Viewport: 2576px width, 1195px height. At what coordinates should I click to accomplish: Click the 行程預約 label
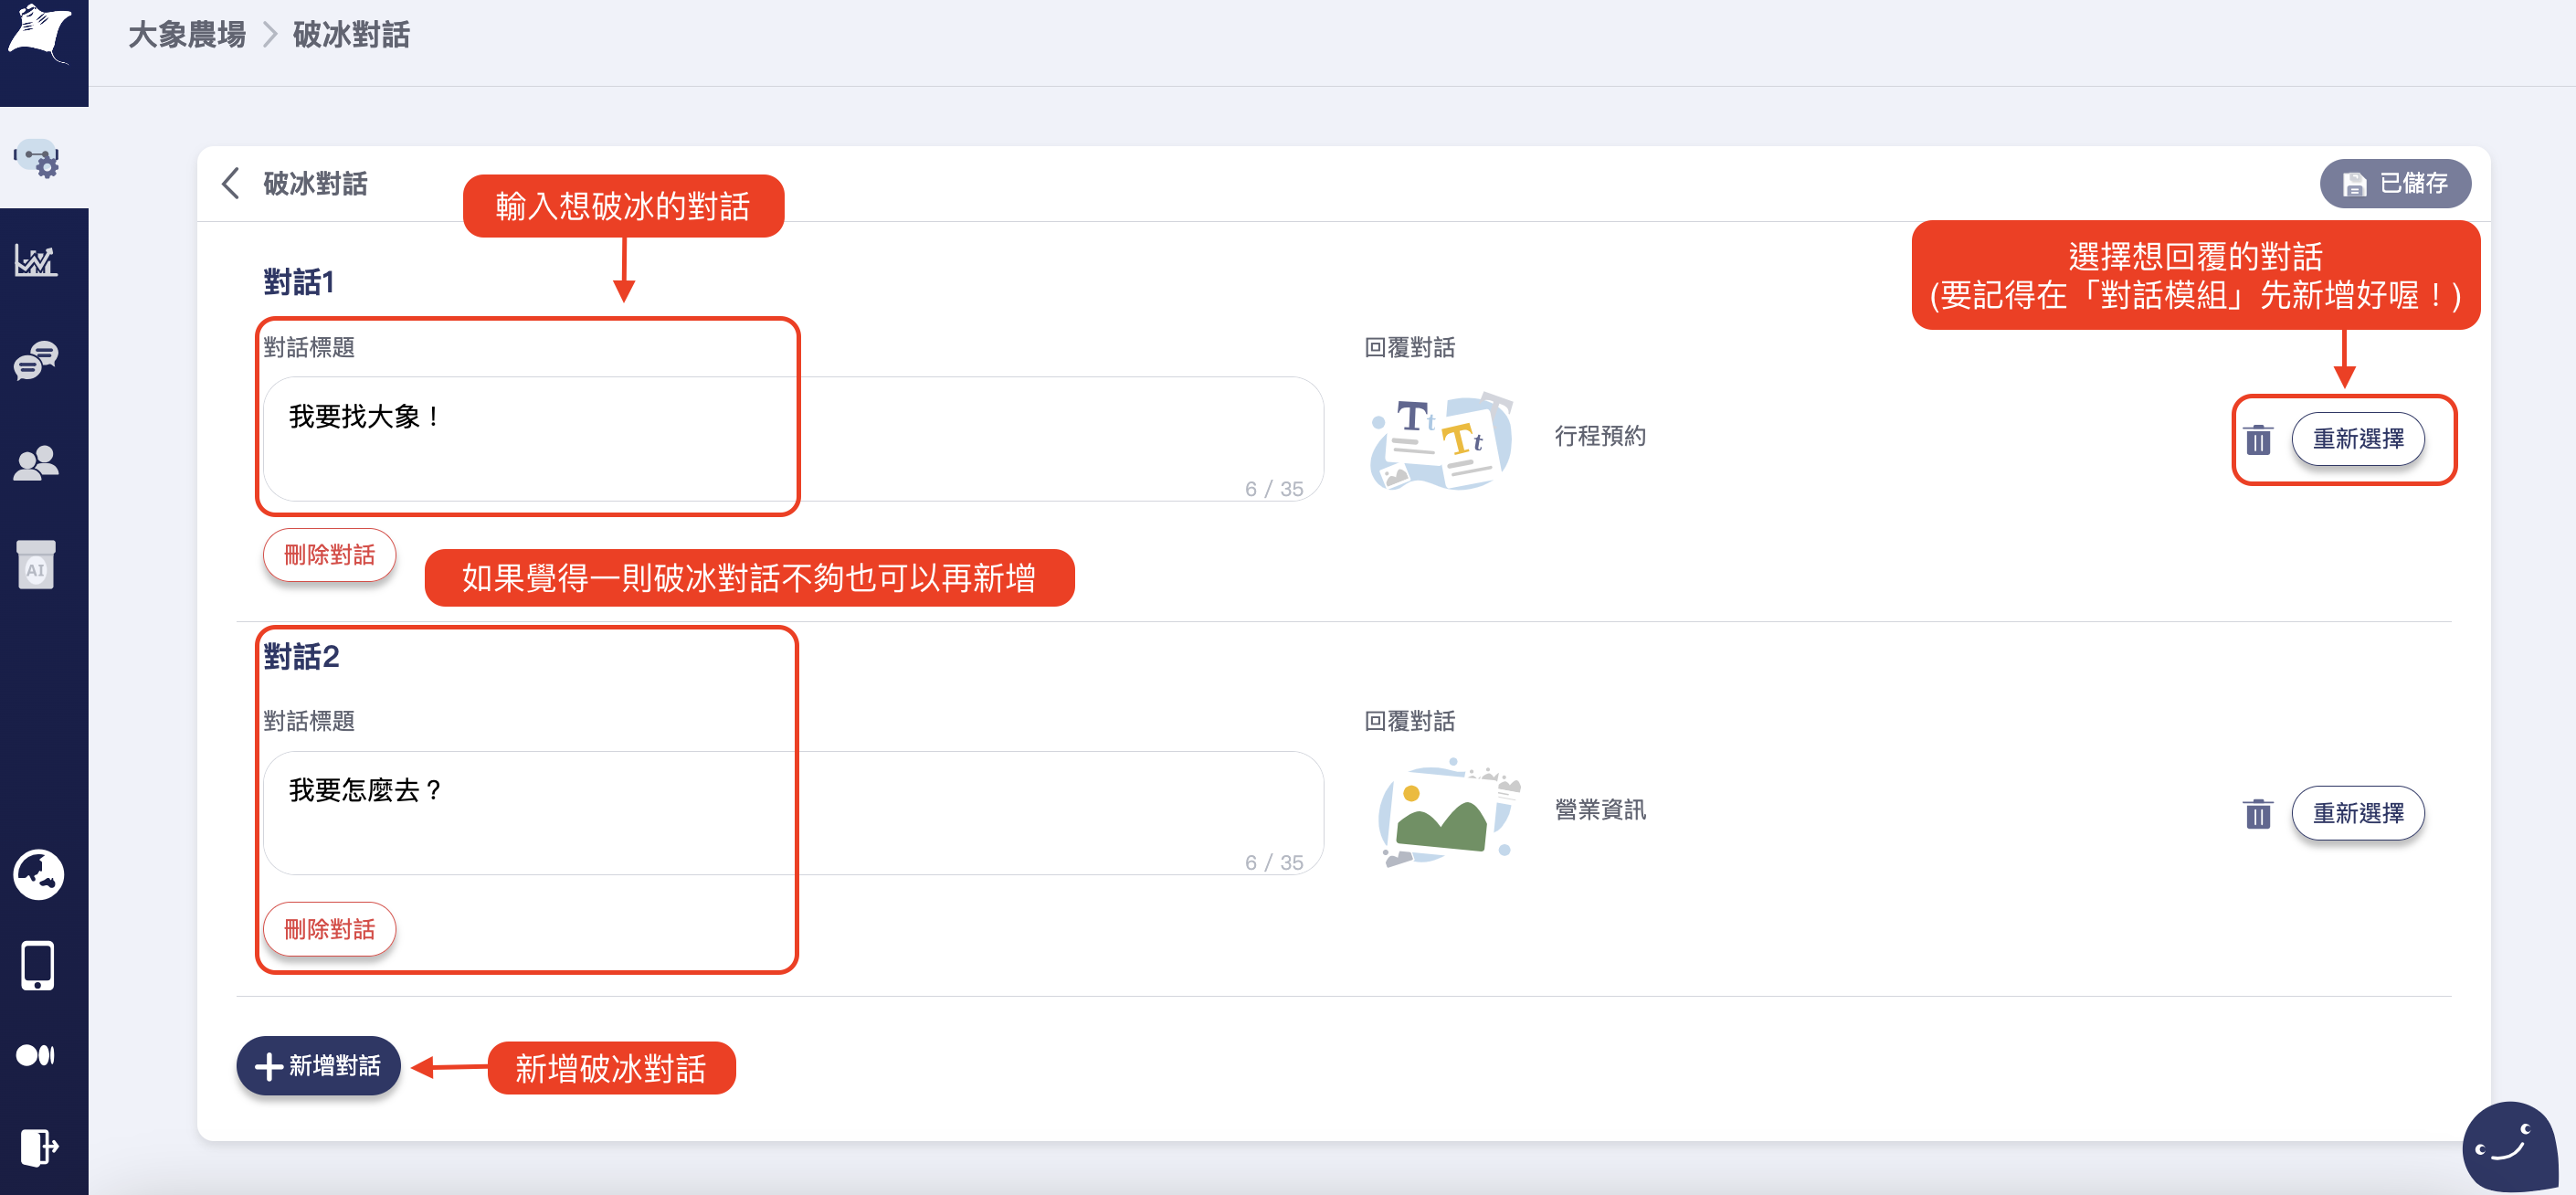click(x=1600, y=436)
